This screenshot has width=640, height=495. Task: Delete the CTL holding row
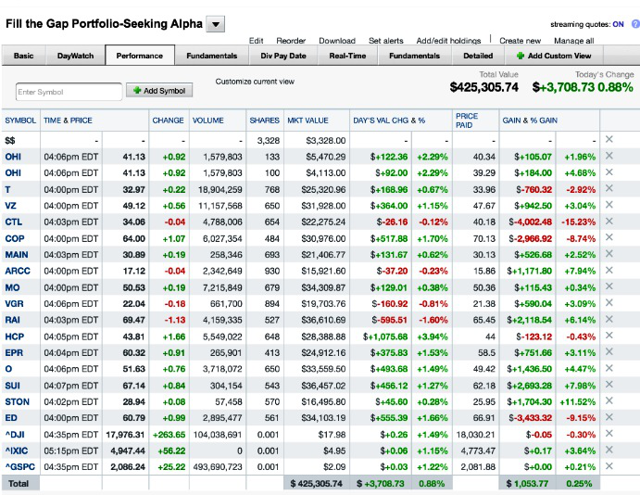tap(609, 221)
